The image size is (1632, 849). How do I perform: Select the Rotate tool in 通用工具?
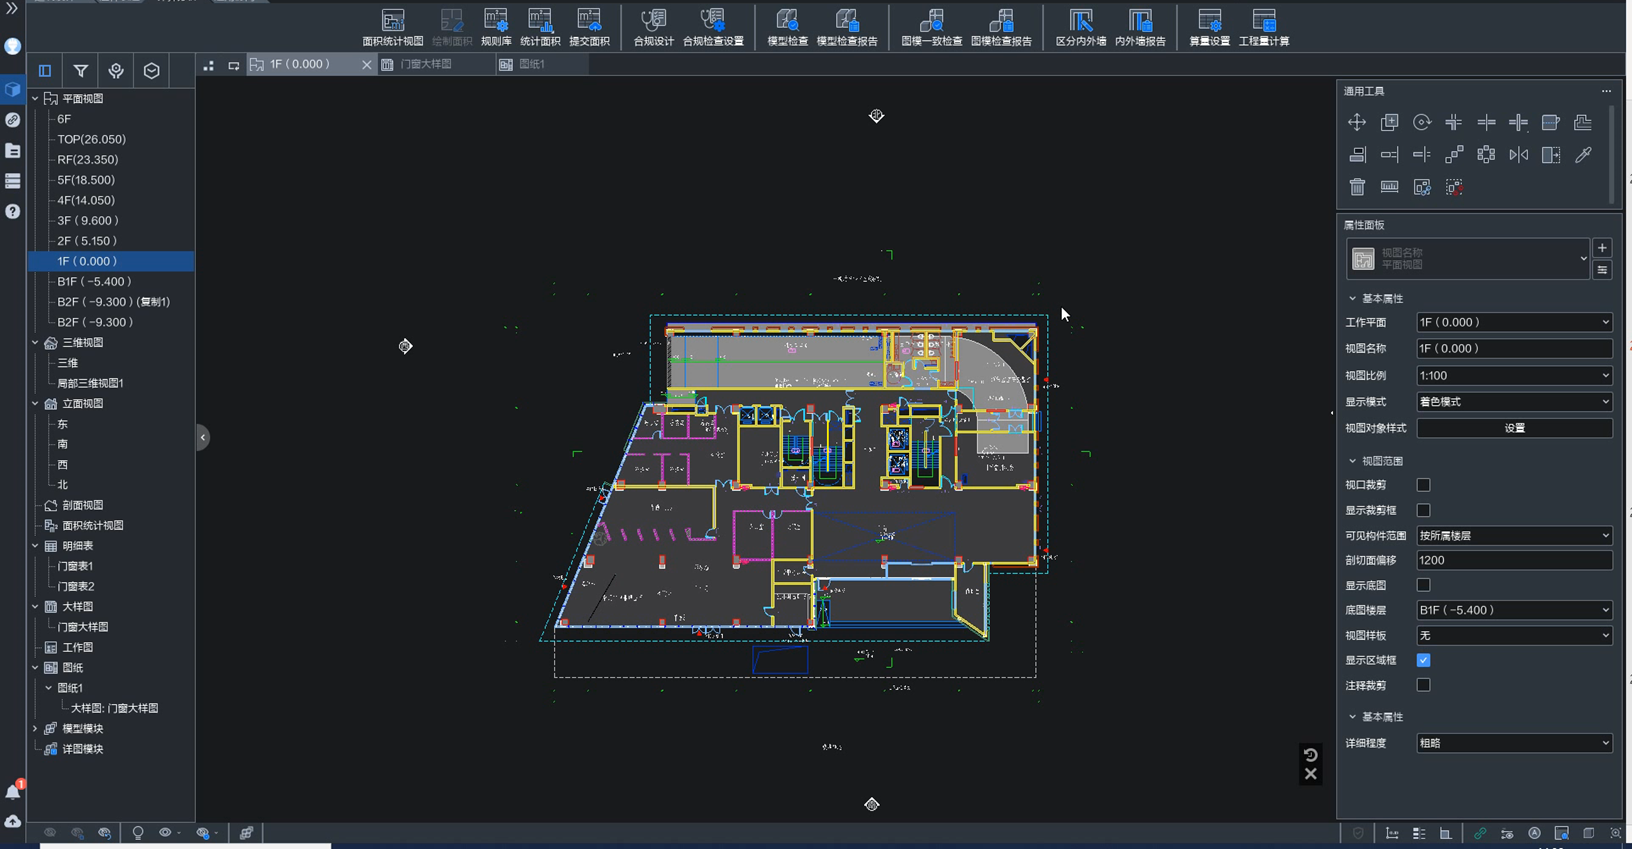click(x=1422, y=122)
